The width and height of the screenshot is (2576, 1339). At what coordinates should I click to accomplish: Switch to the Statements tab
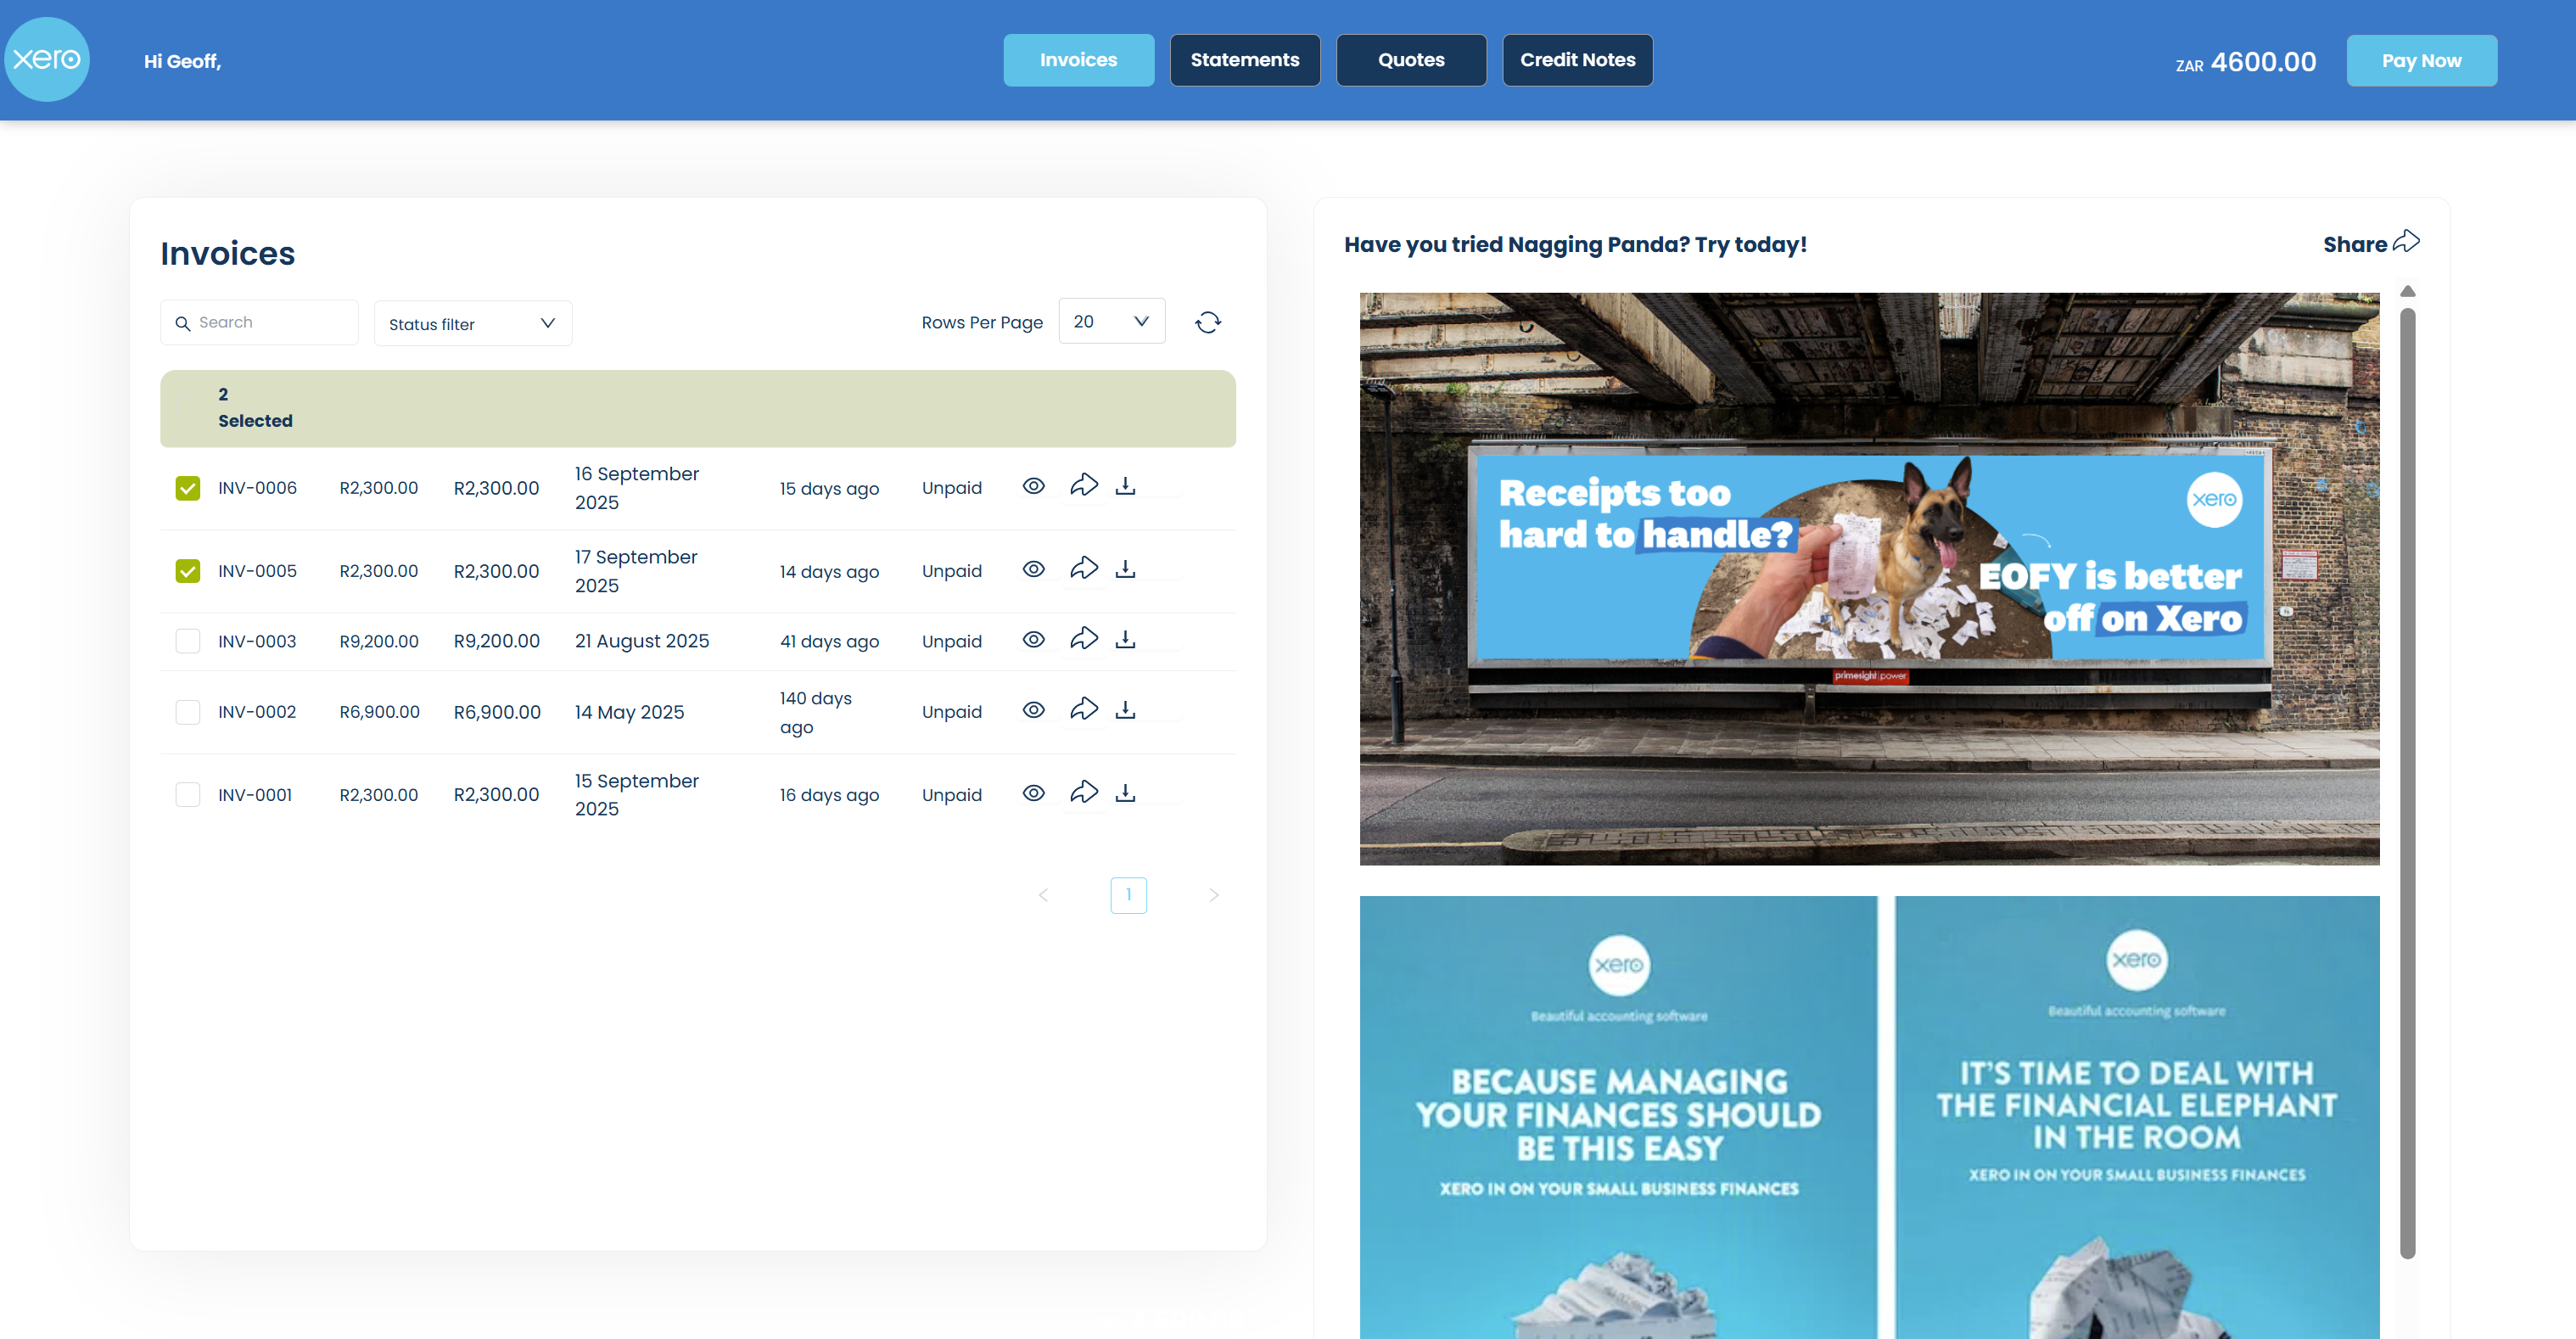[1244, 60]
